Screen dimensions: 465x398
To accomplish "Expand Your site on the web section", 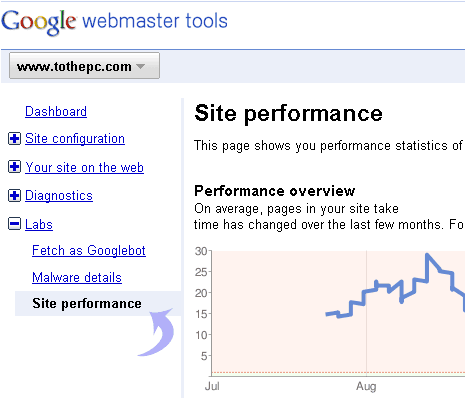I will click(14, 167).
